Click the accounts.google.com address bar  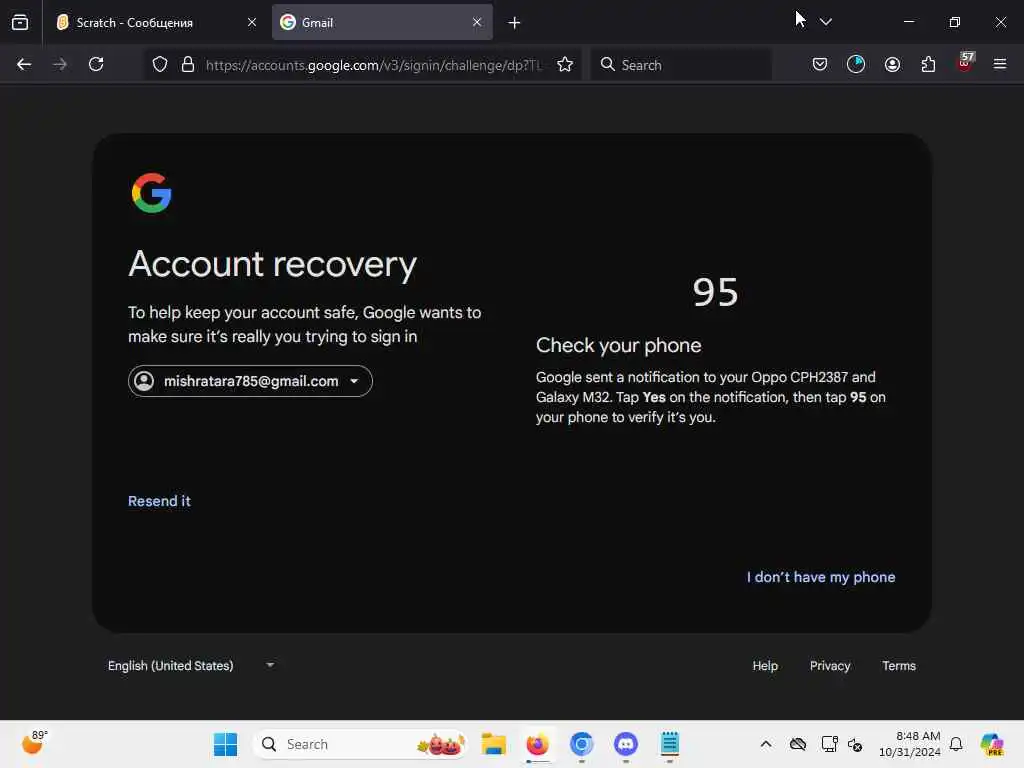coord(373,65)
